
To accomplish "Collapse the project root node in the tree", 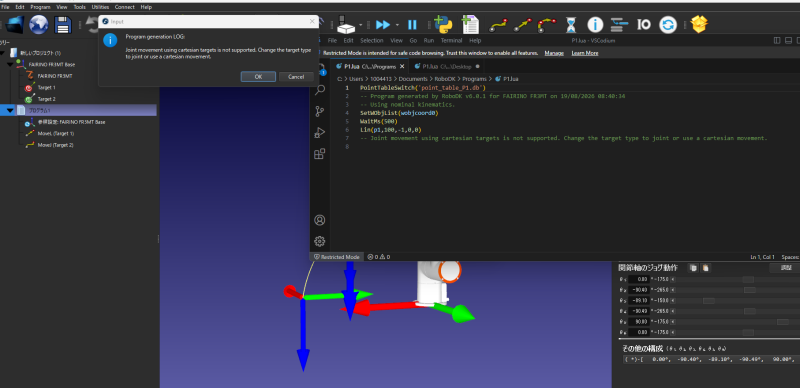I will click(3, 53).
